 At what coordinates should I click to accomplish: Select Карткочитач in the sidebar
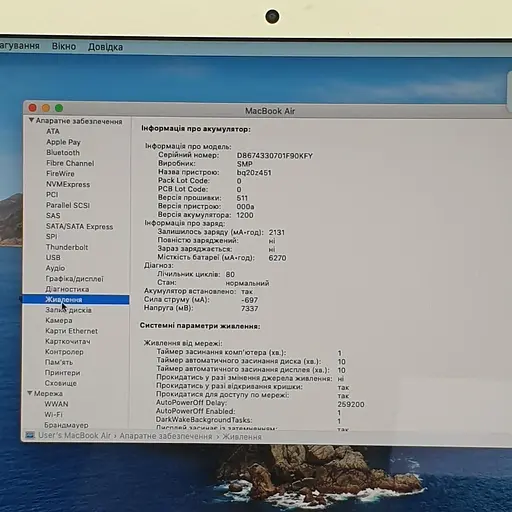tap(68, 341)
